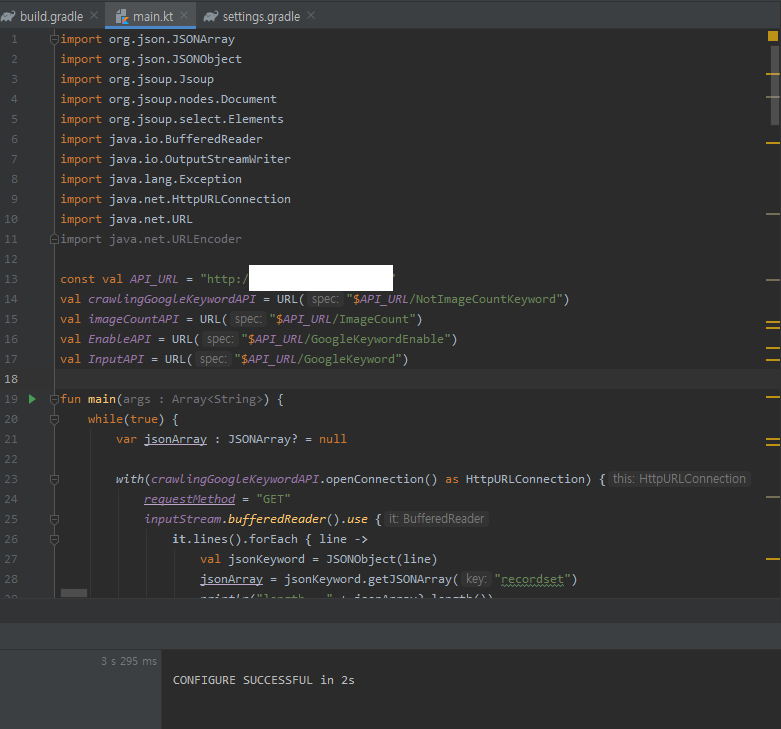Screen dimensions: 781x729
Task: Click the org.jsoup.Jsoup import line
Action: tap(137, 79)
